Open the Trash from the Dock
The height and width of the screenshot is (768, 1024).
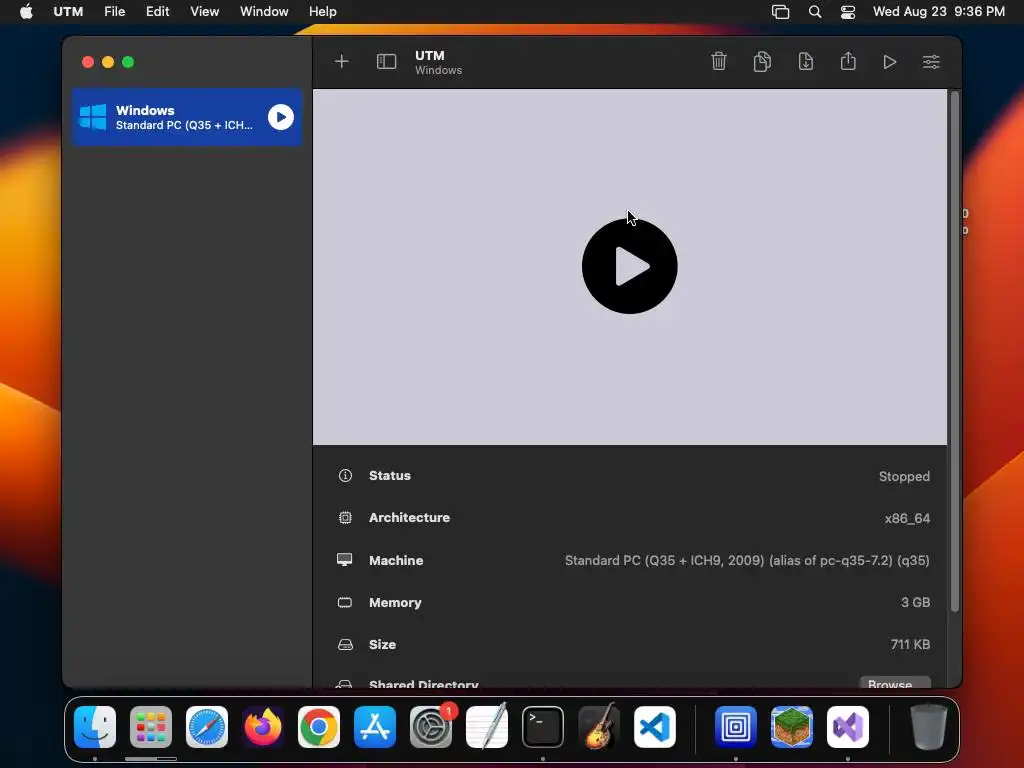tap(929, 727)
